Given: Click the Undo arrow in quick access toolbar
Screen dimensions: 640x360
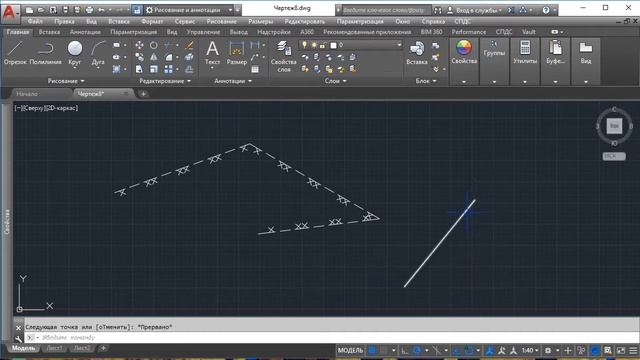Looking at the screenshot, I should coord(101,10).
